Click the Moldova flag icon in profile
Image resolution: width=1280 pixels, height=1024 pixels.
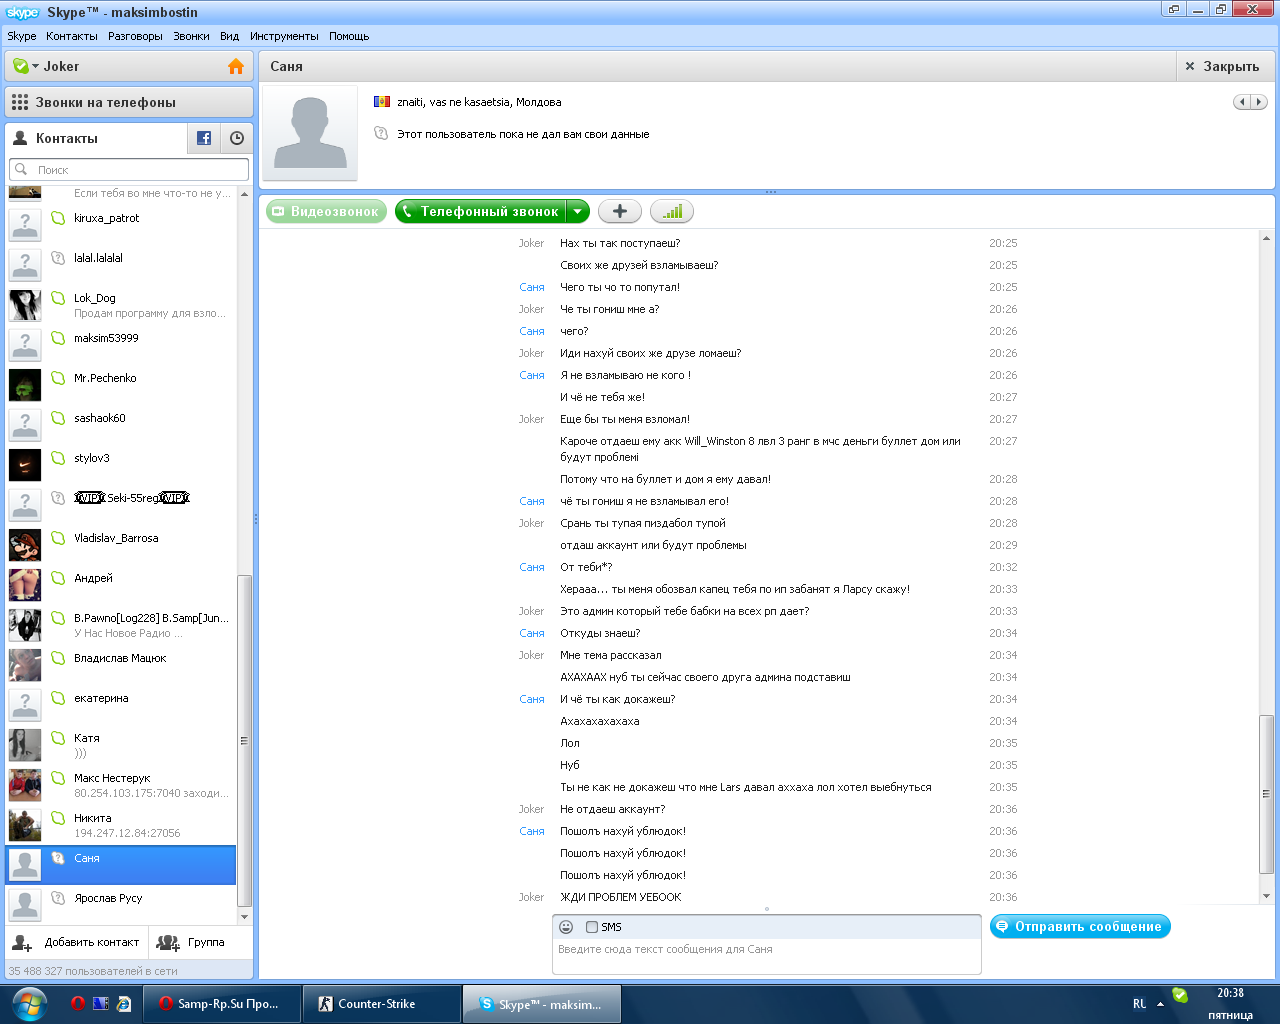click(381, 102)
